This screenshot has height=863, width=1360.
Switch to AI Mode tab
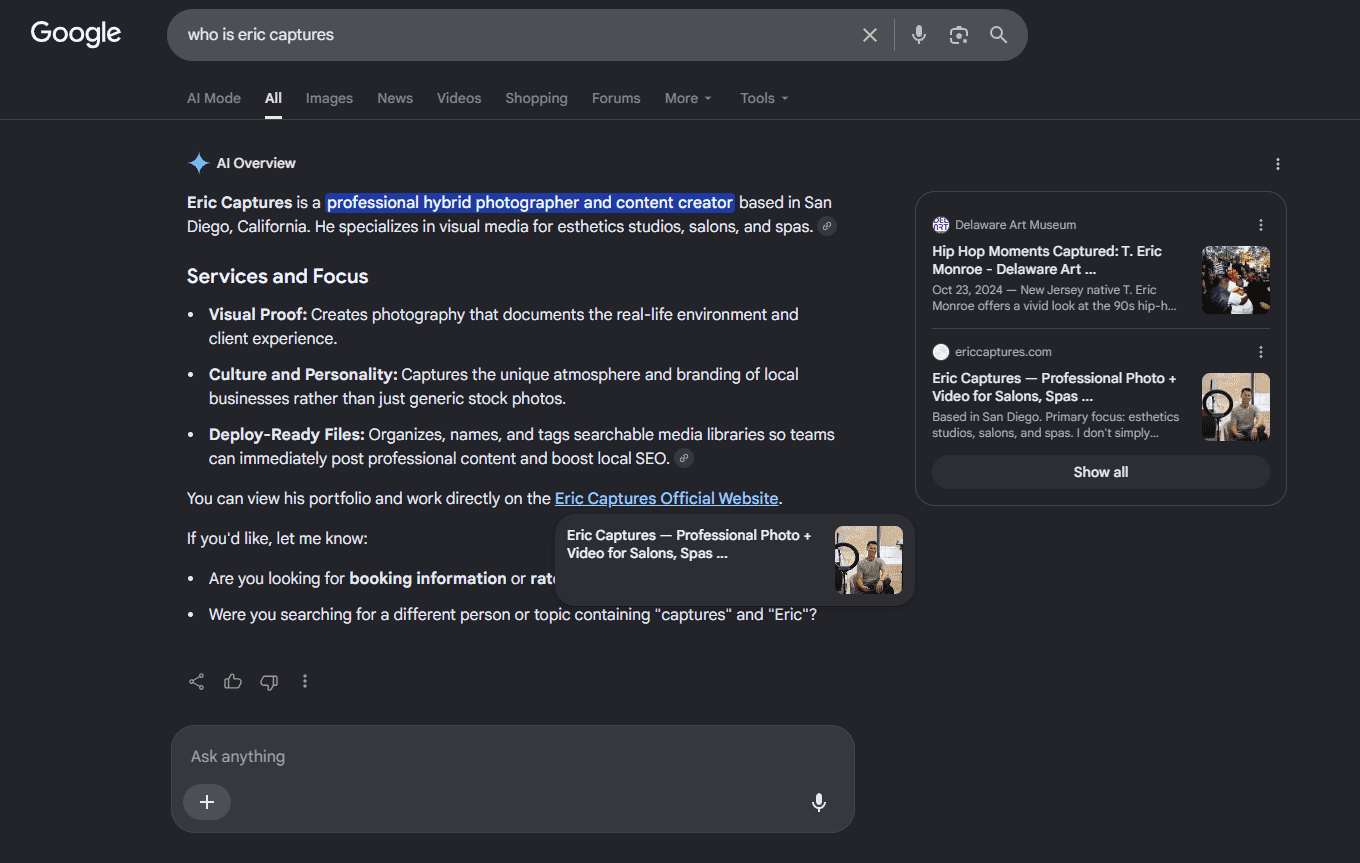[x=214, y=98]
